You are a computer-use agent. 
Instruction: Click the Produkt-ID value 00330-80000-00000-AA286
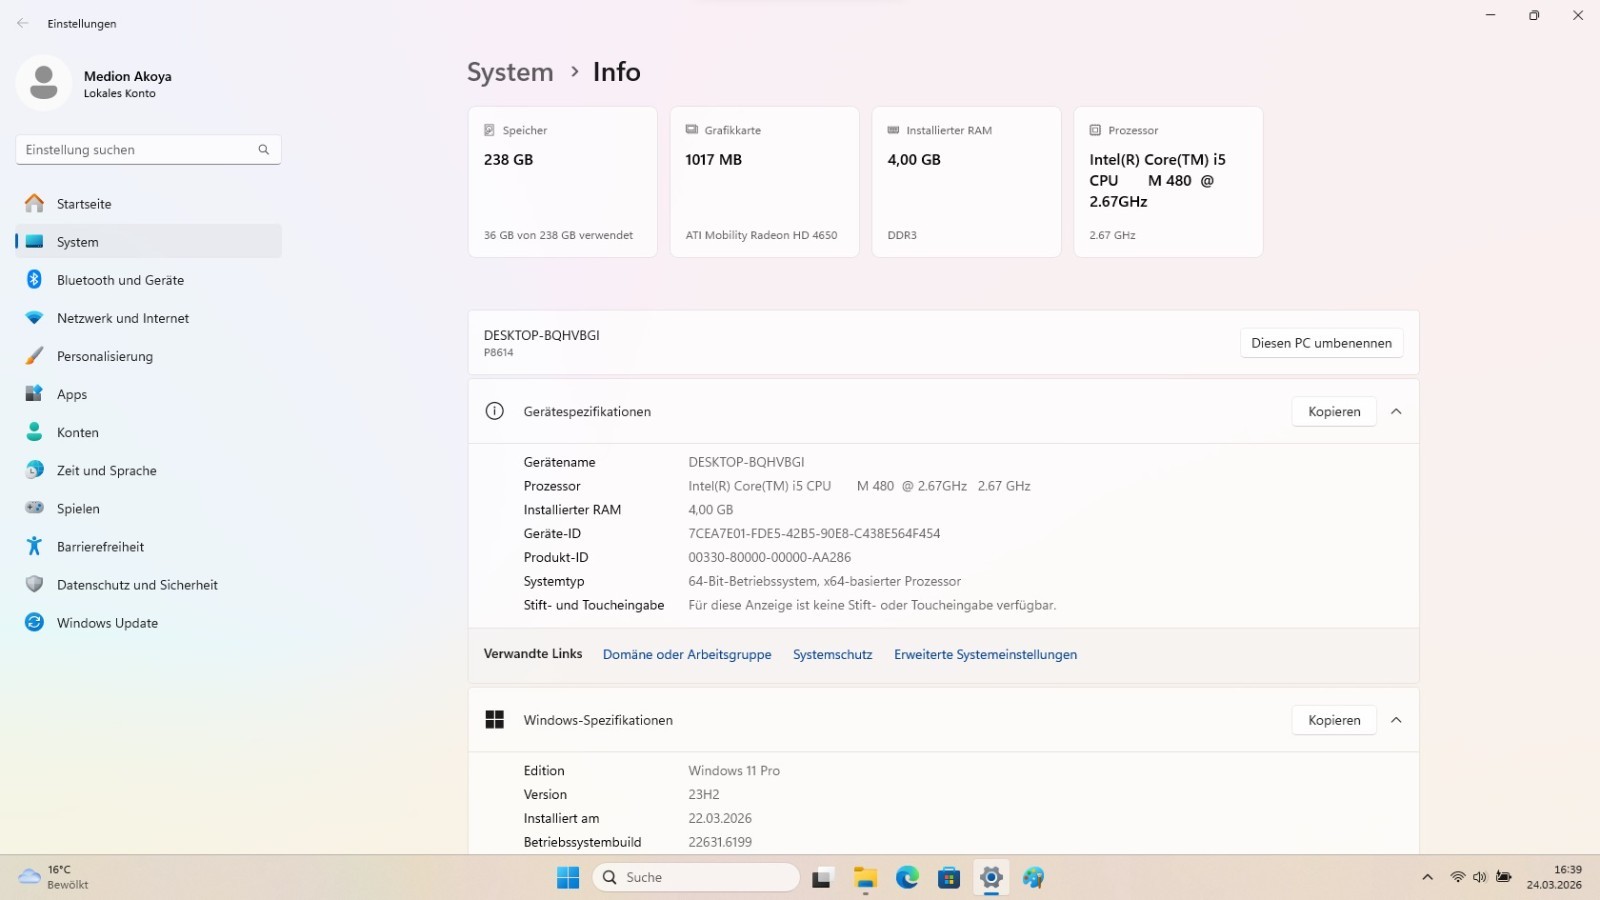(769, 558)
